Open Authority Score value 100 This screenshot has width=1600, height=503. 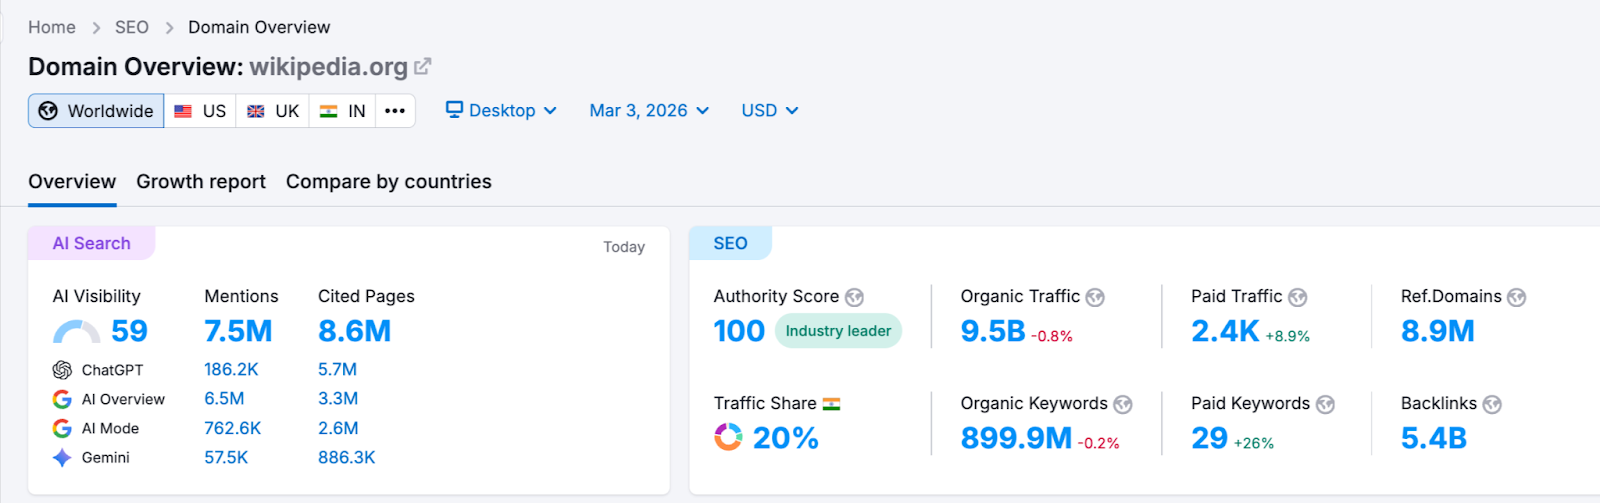coord(739,331)
